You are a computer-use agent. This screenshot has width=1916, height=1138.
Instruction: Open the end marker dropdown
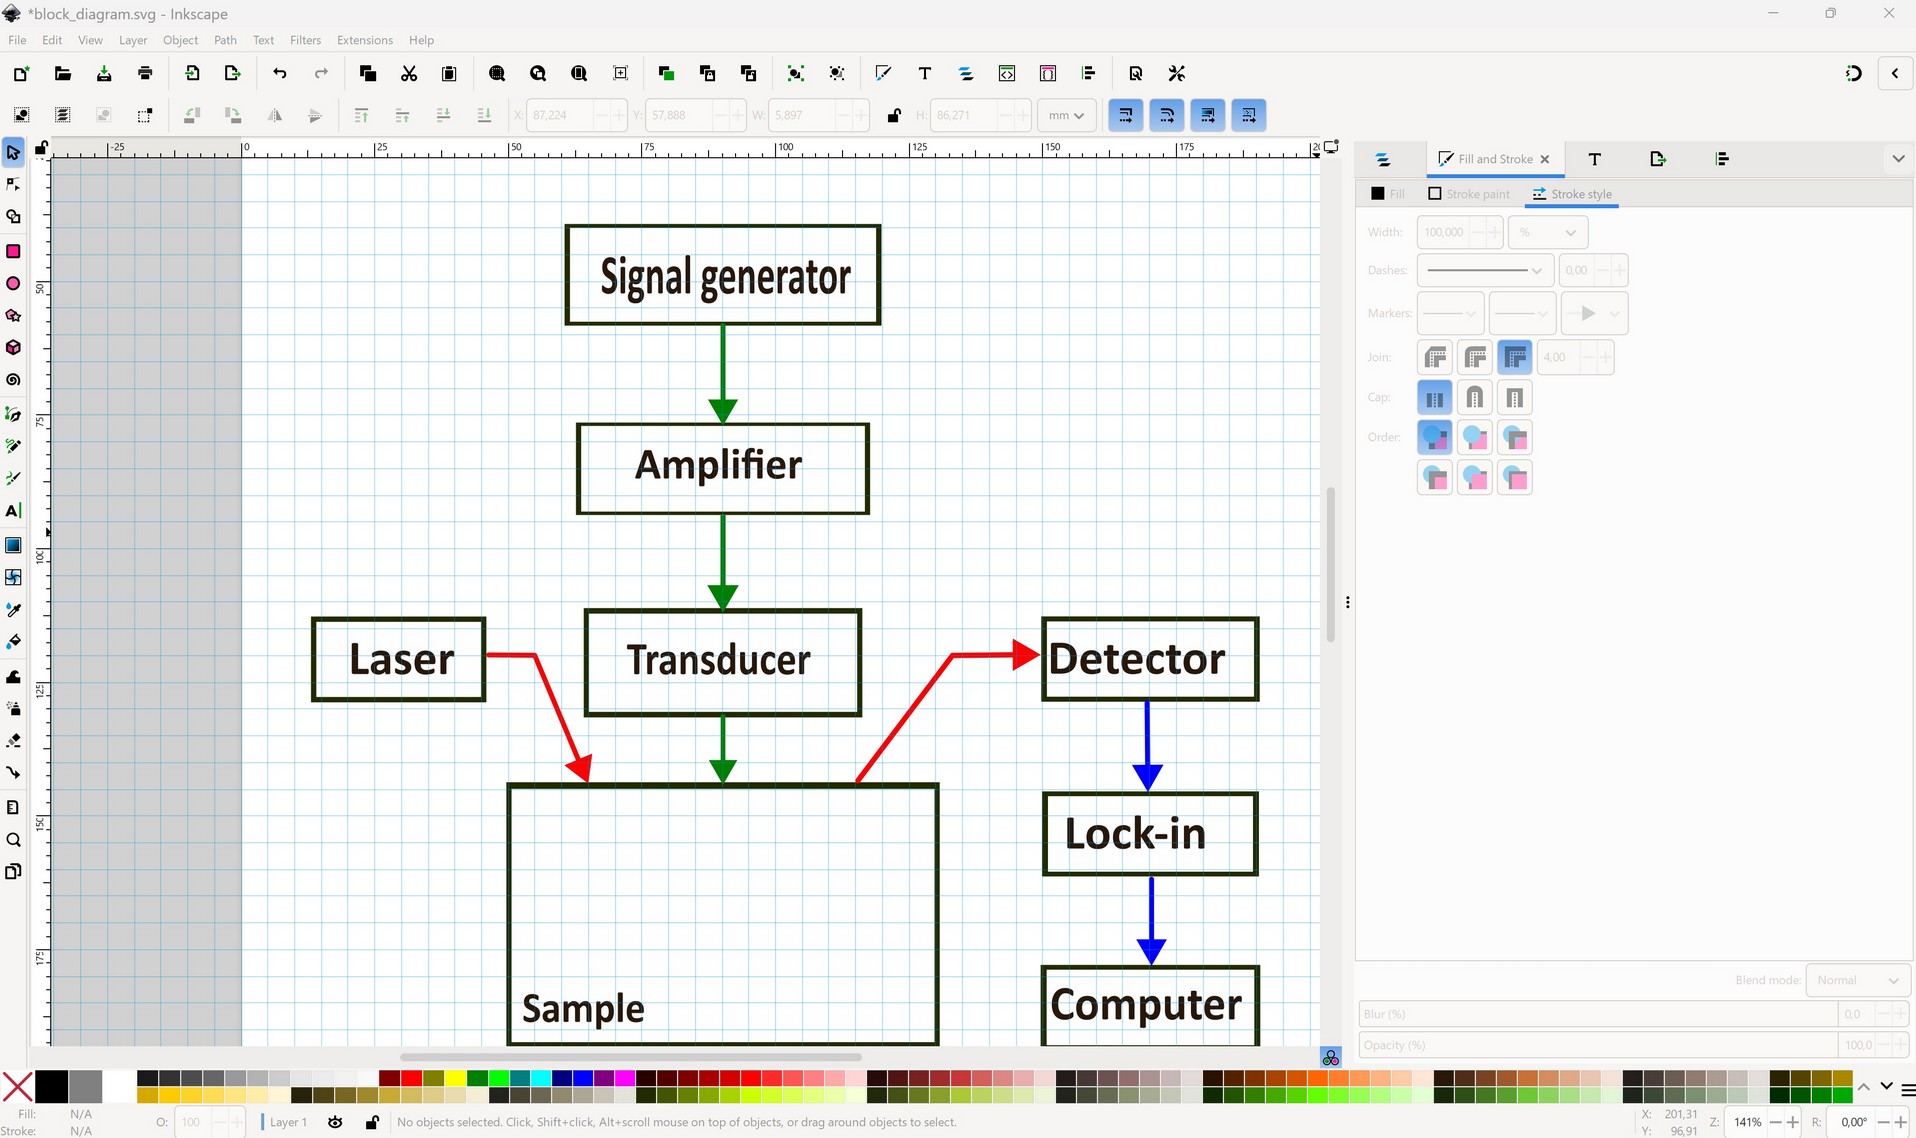click(x=1594, y=313)
